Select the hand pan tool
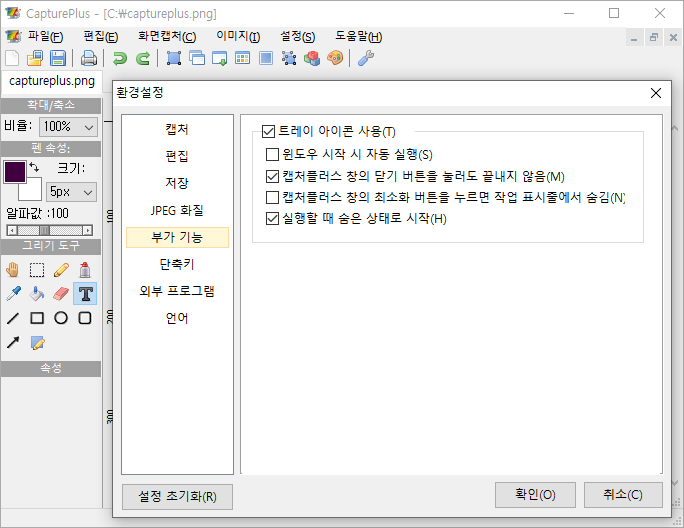The width and height of the screenshot is (684, 528). [13, 269]
